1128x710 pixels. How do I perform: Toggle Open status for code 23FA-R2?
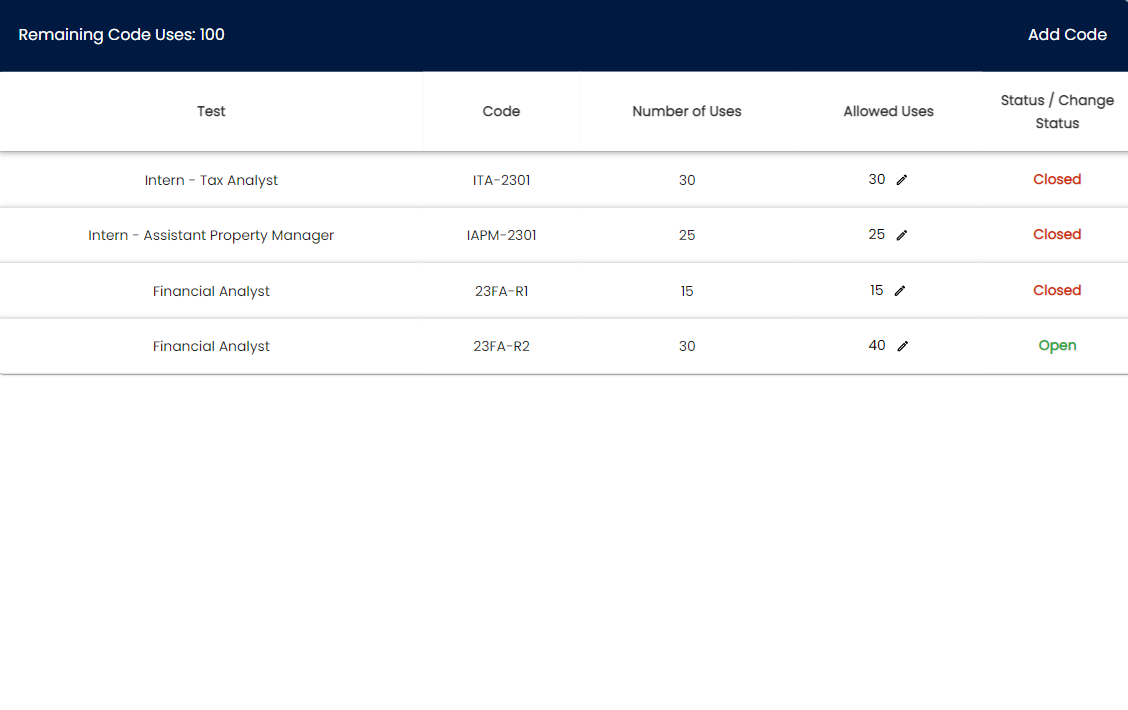pos(1057,346)
